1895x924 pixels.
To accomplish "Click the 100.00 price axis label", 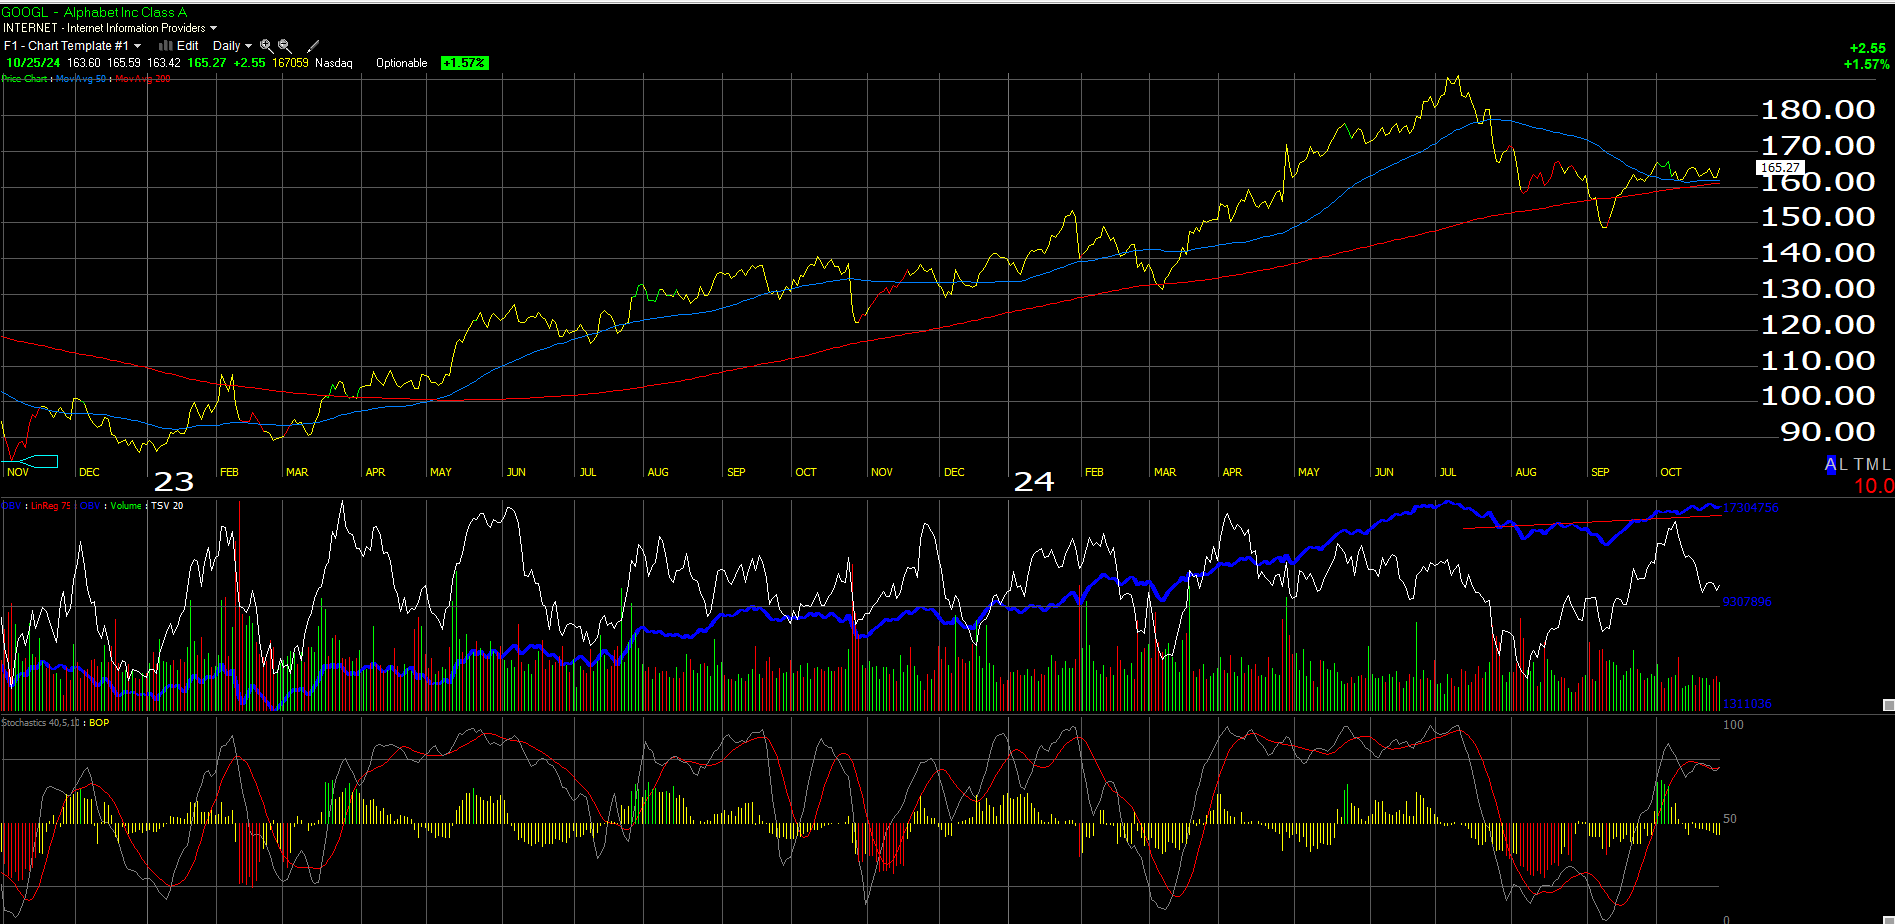I will point(1818,396).
